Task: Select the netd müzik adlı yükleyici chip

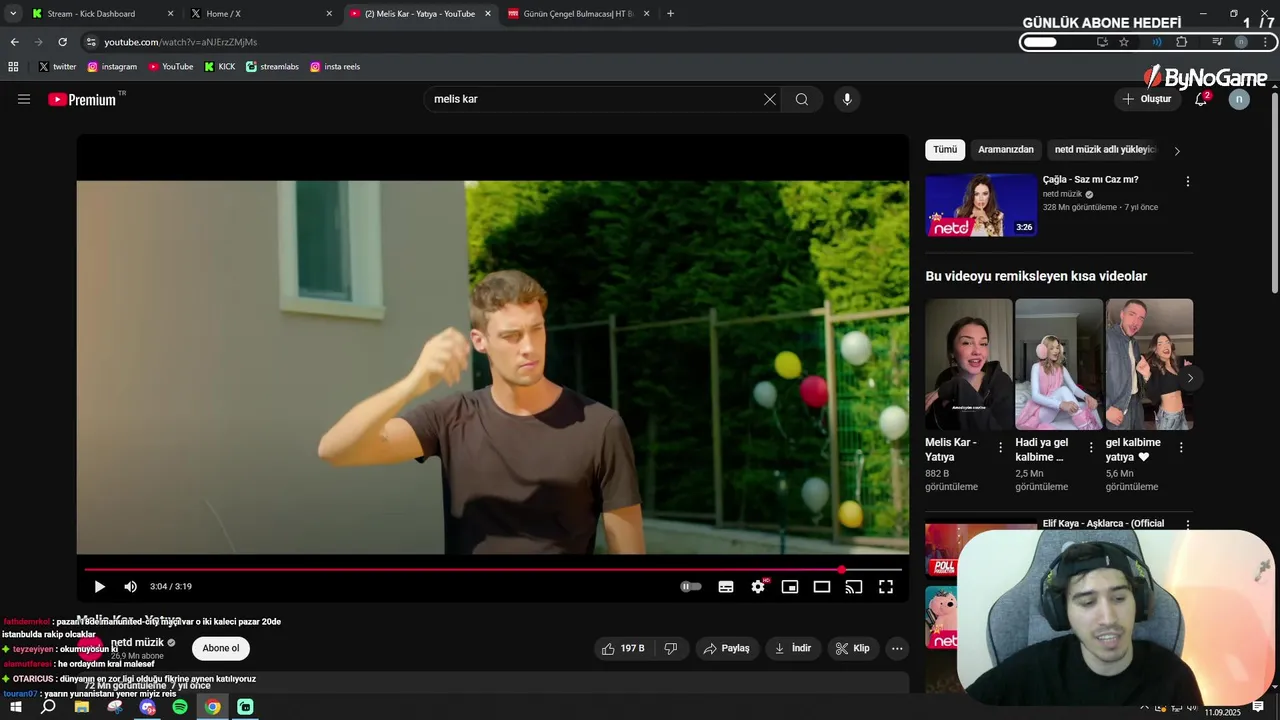Action: coord(1105,150)
